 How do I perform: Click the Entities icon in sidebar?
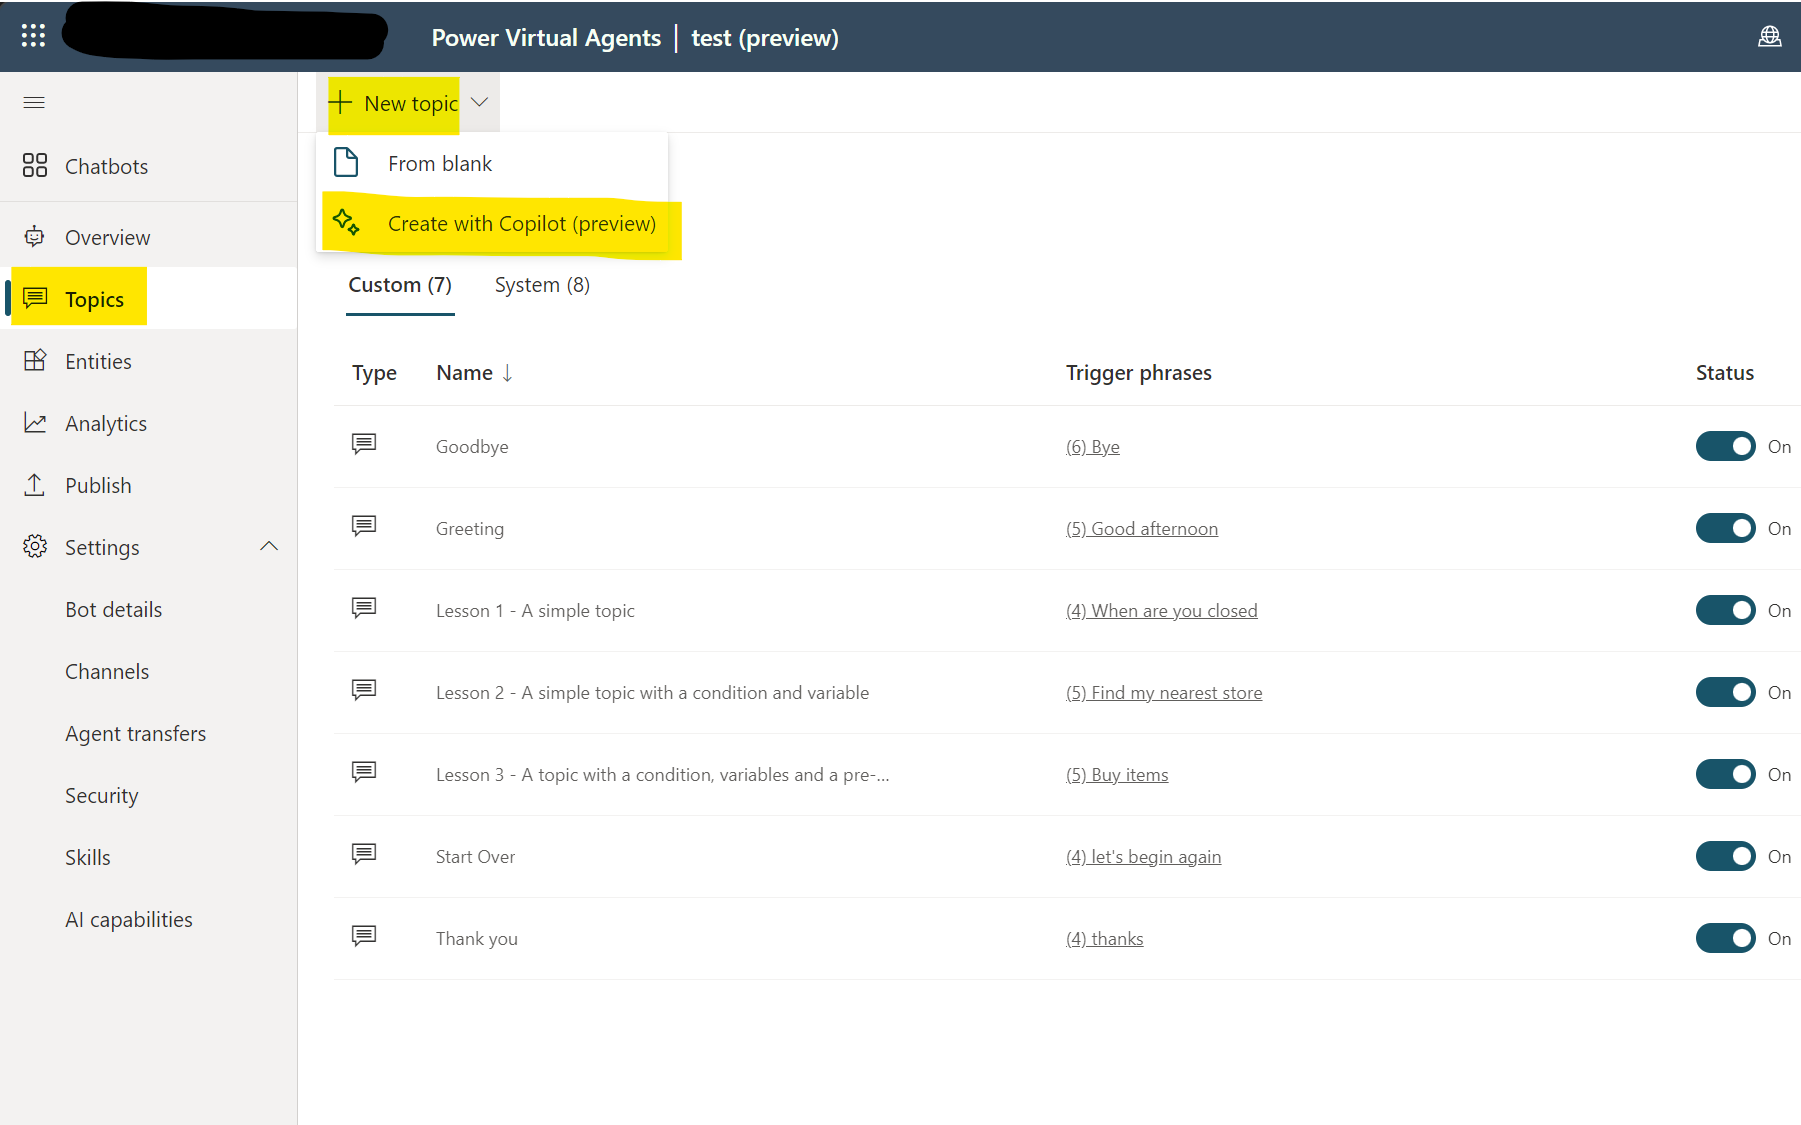tap(35, 361)
